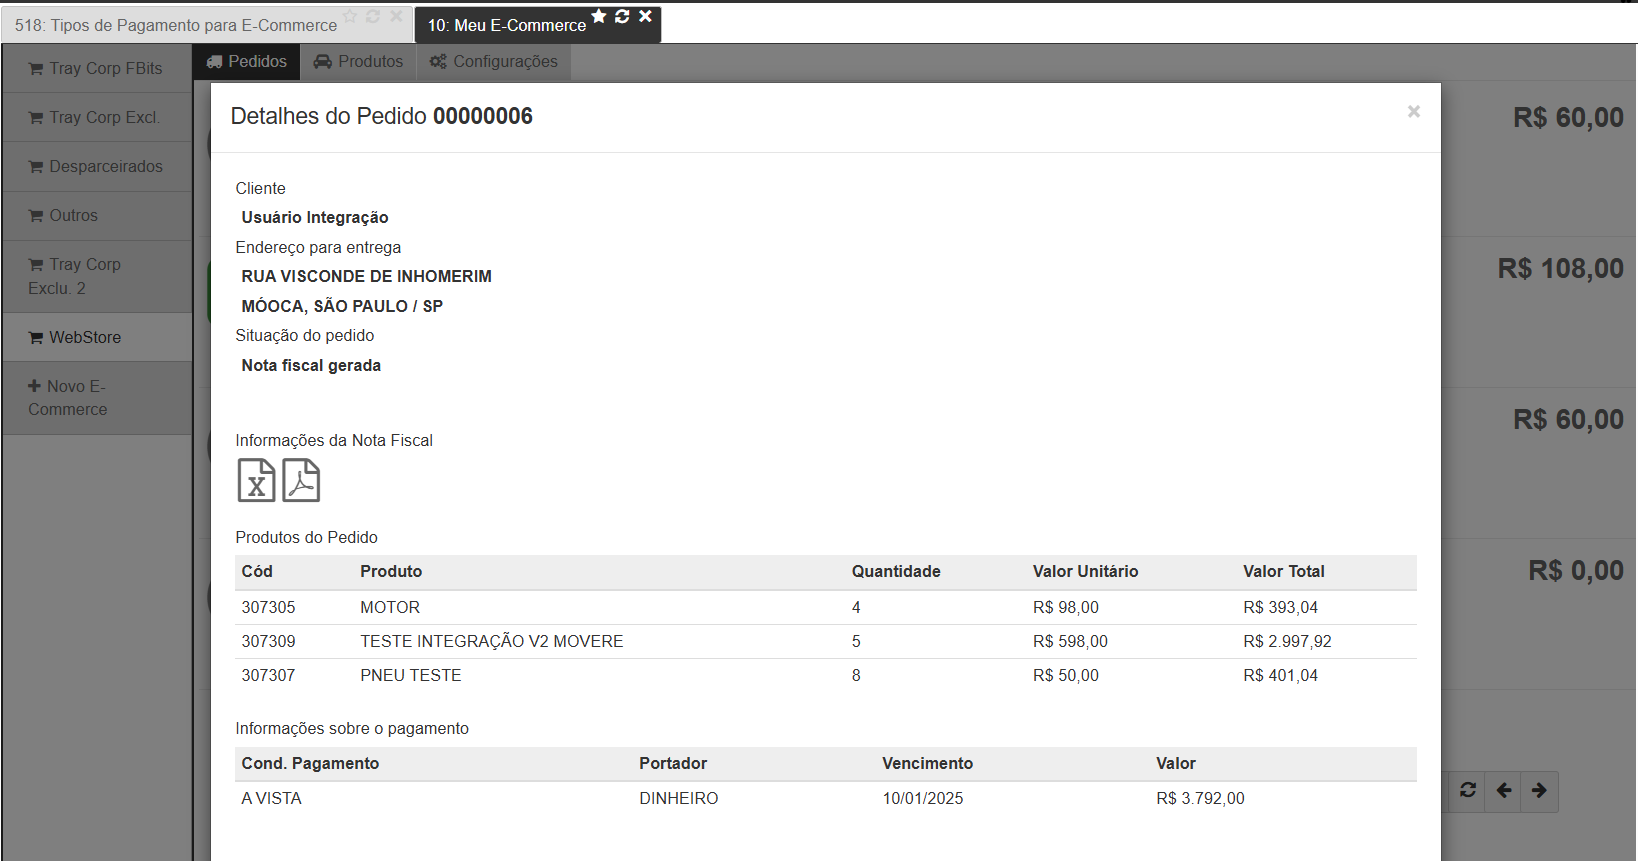Open Desparceirados store entry

pos(96,166)
